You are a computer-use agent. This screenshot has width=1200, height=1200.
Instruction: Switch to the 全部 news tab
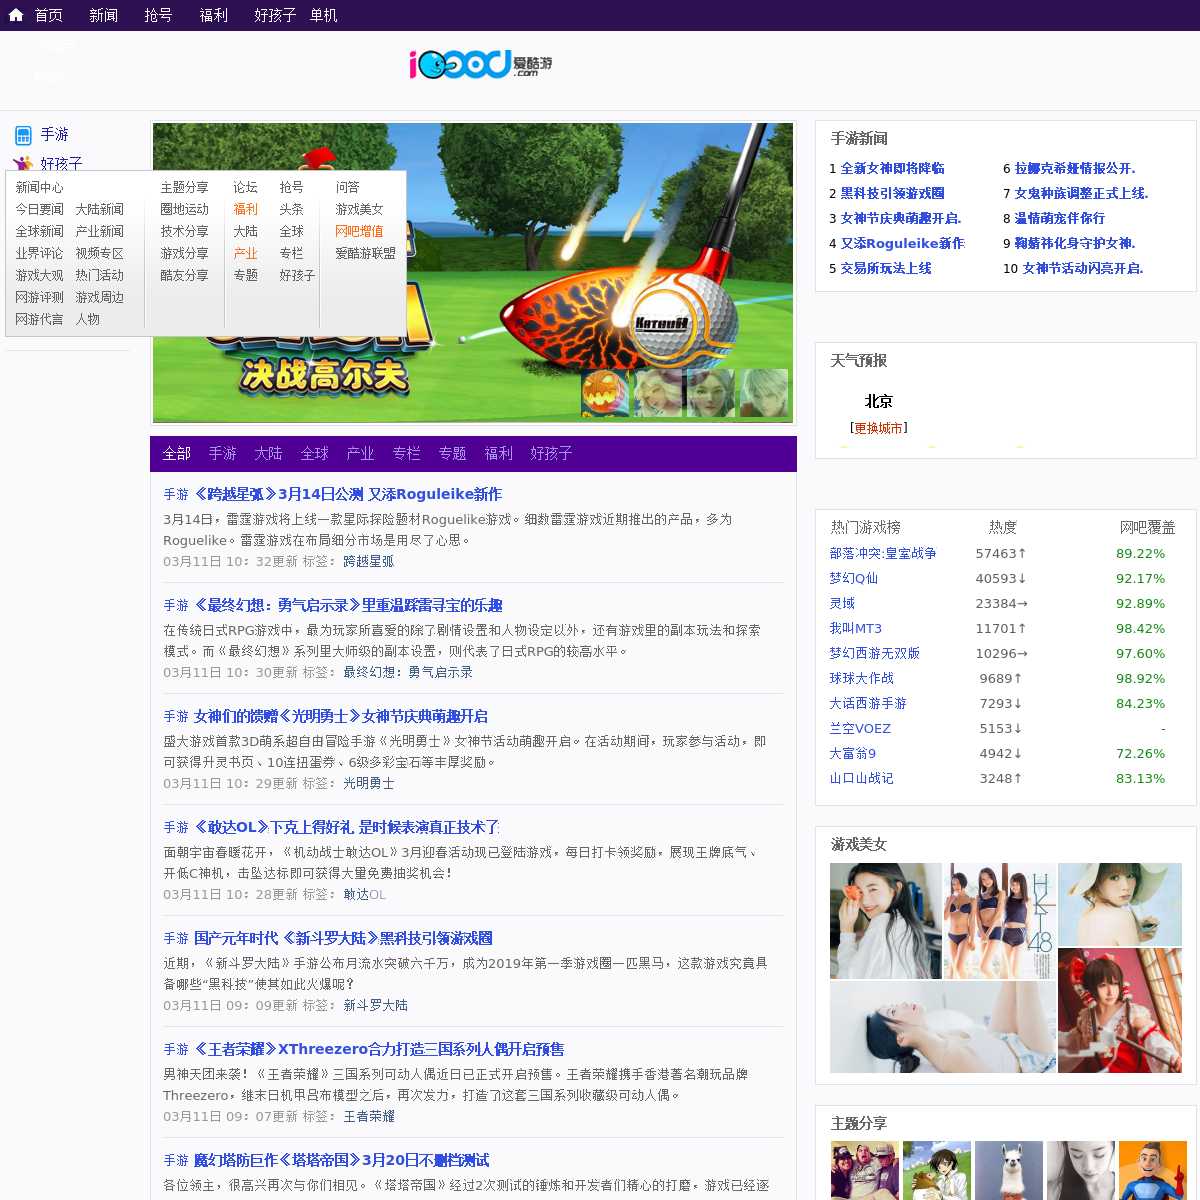[x=177, y=454]
